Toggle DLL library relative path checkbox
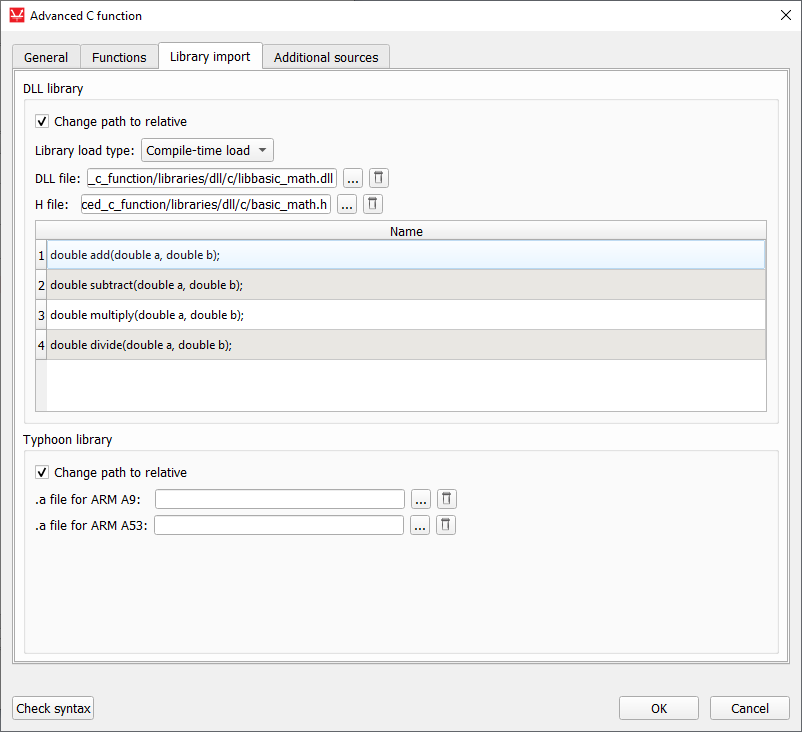 [42, 122]
